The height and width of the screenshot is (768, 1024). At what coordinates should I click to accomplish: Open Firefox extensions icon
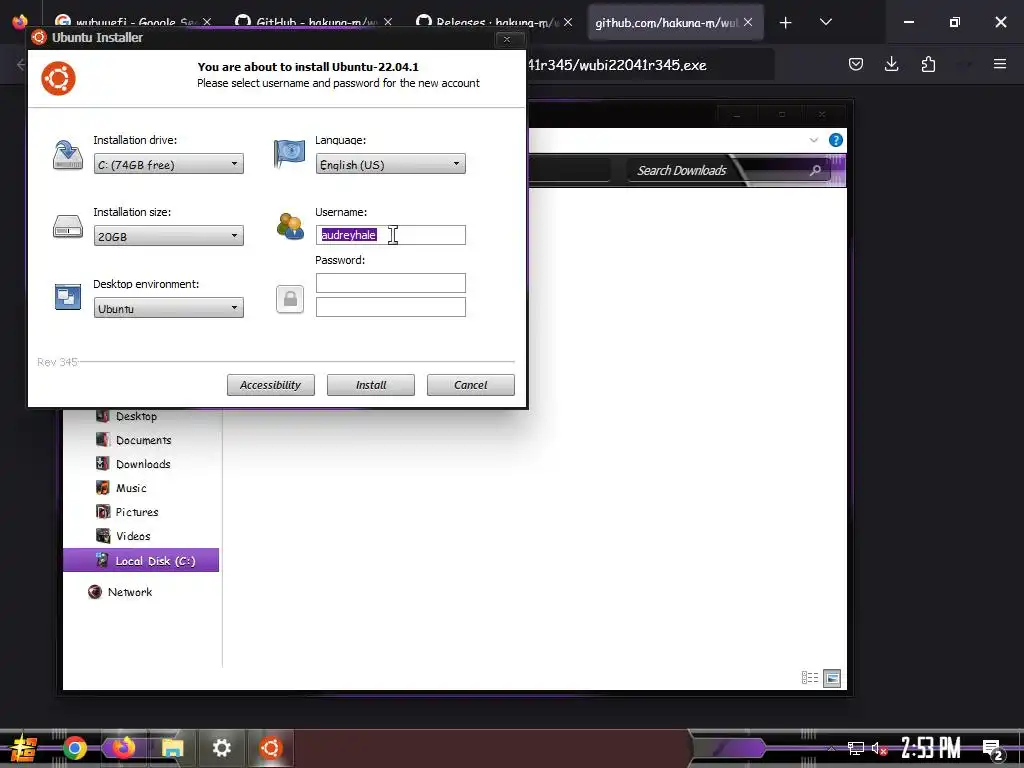928,64
